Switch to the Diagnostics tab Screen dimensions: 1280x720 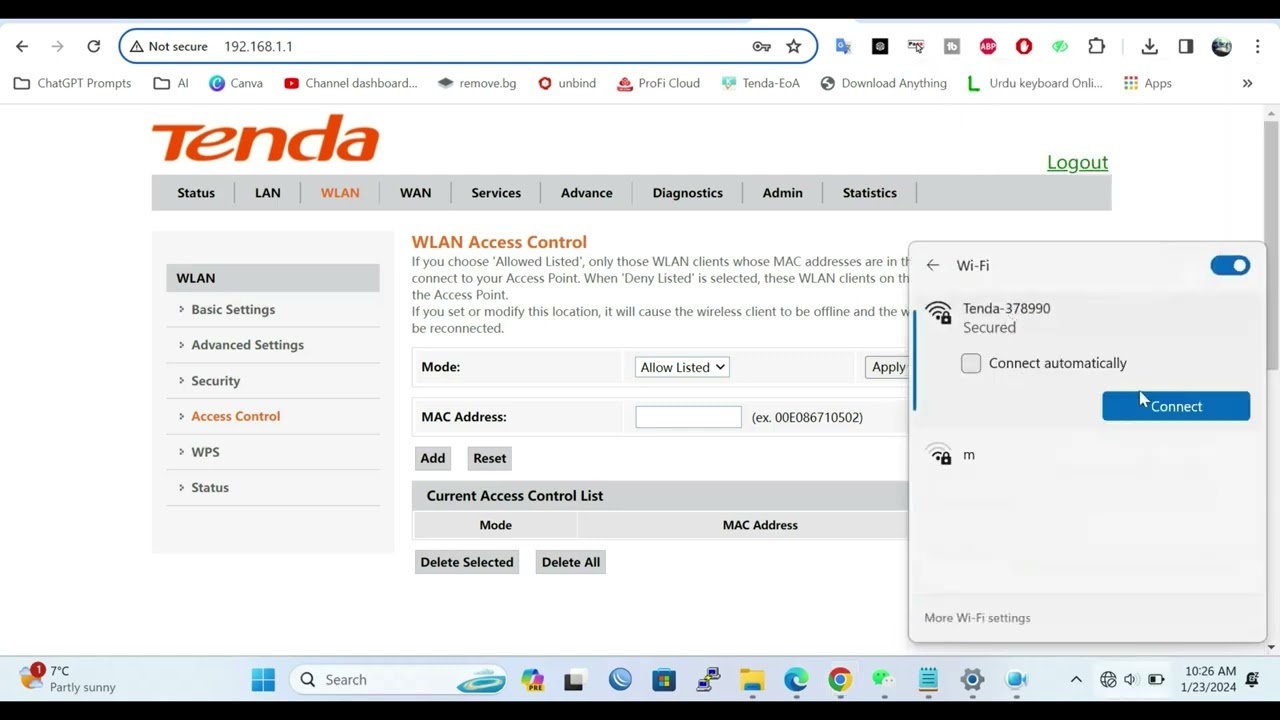click(687, 193)
